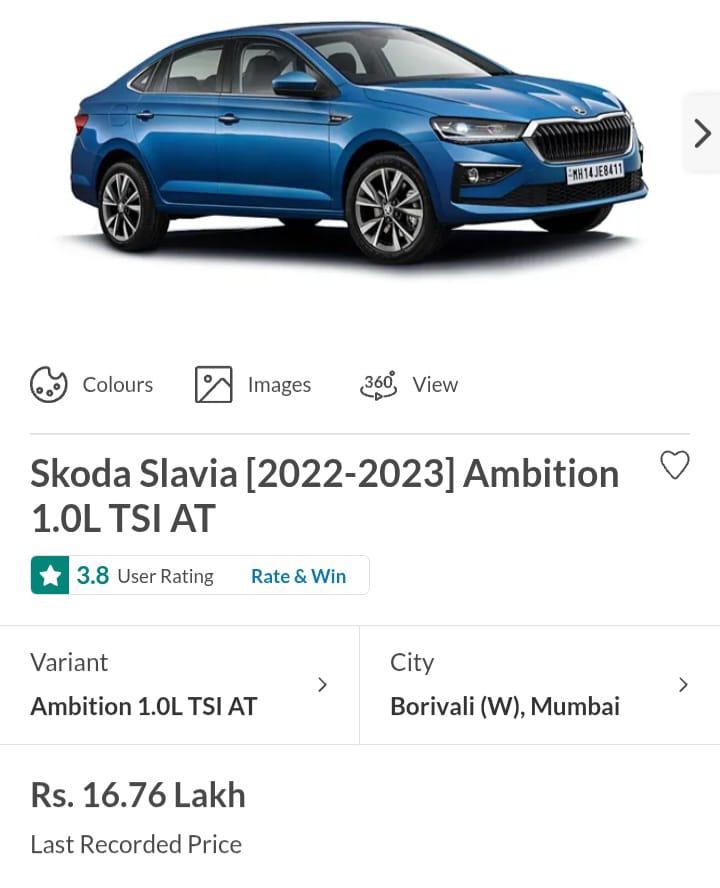Click the Rate & Win link
The image size is (720, 888).
click(x=299, y=576)
